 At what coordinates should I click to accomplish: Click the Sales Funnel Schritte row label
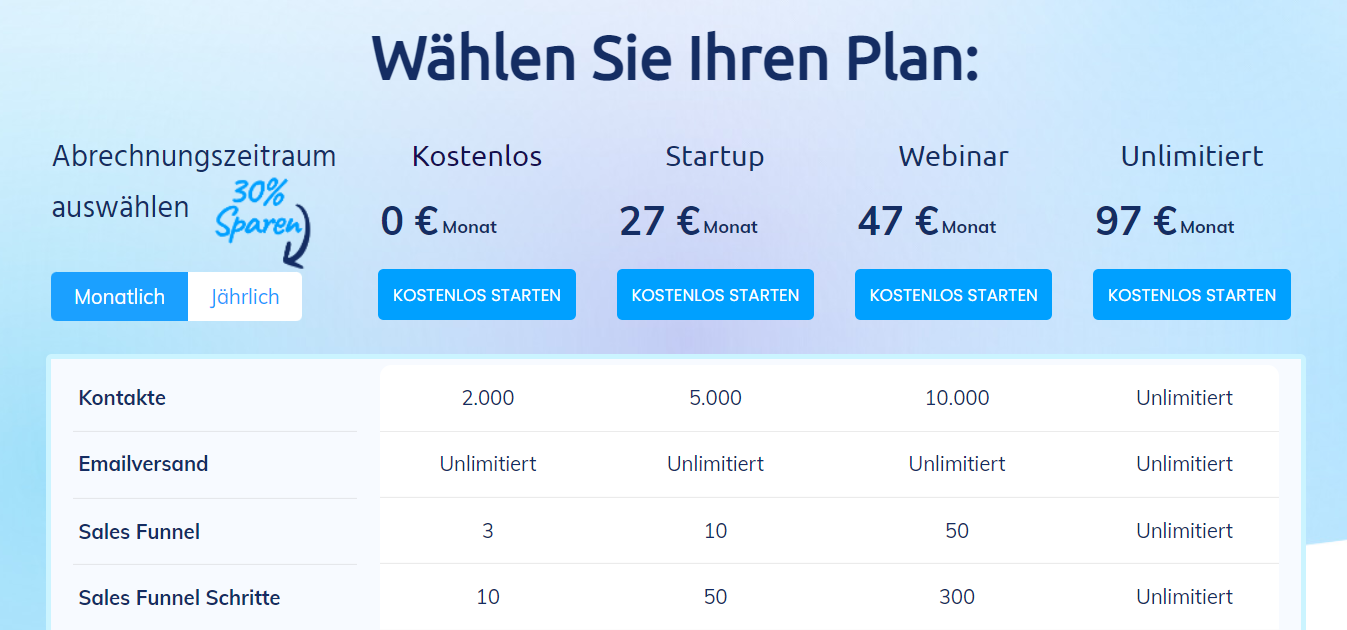[178, 597]
